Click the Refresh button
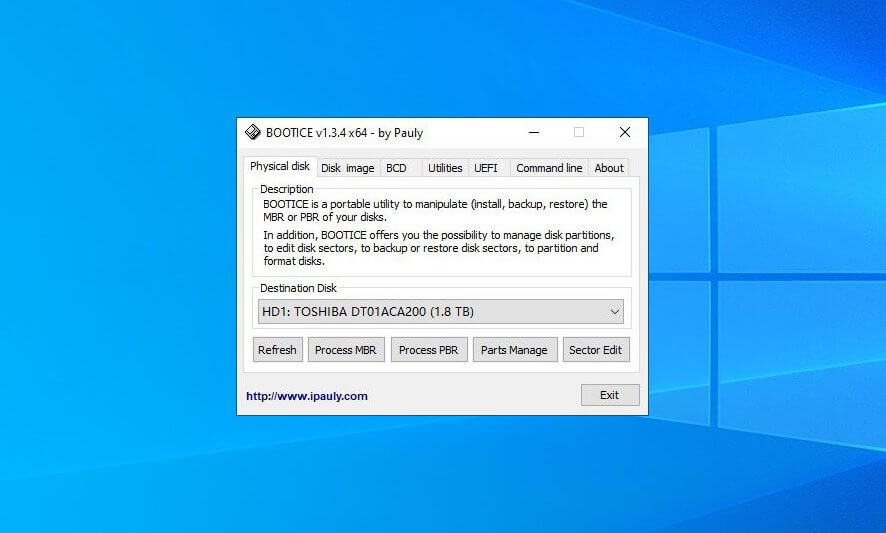The height and width of the screenshot is (533, 886). pyautogui.click(x=277, y=350)
